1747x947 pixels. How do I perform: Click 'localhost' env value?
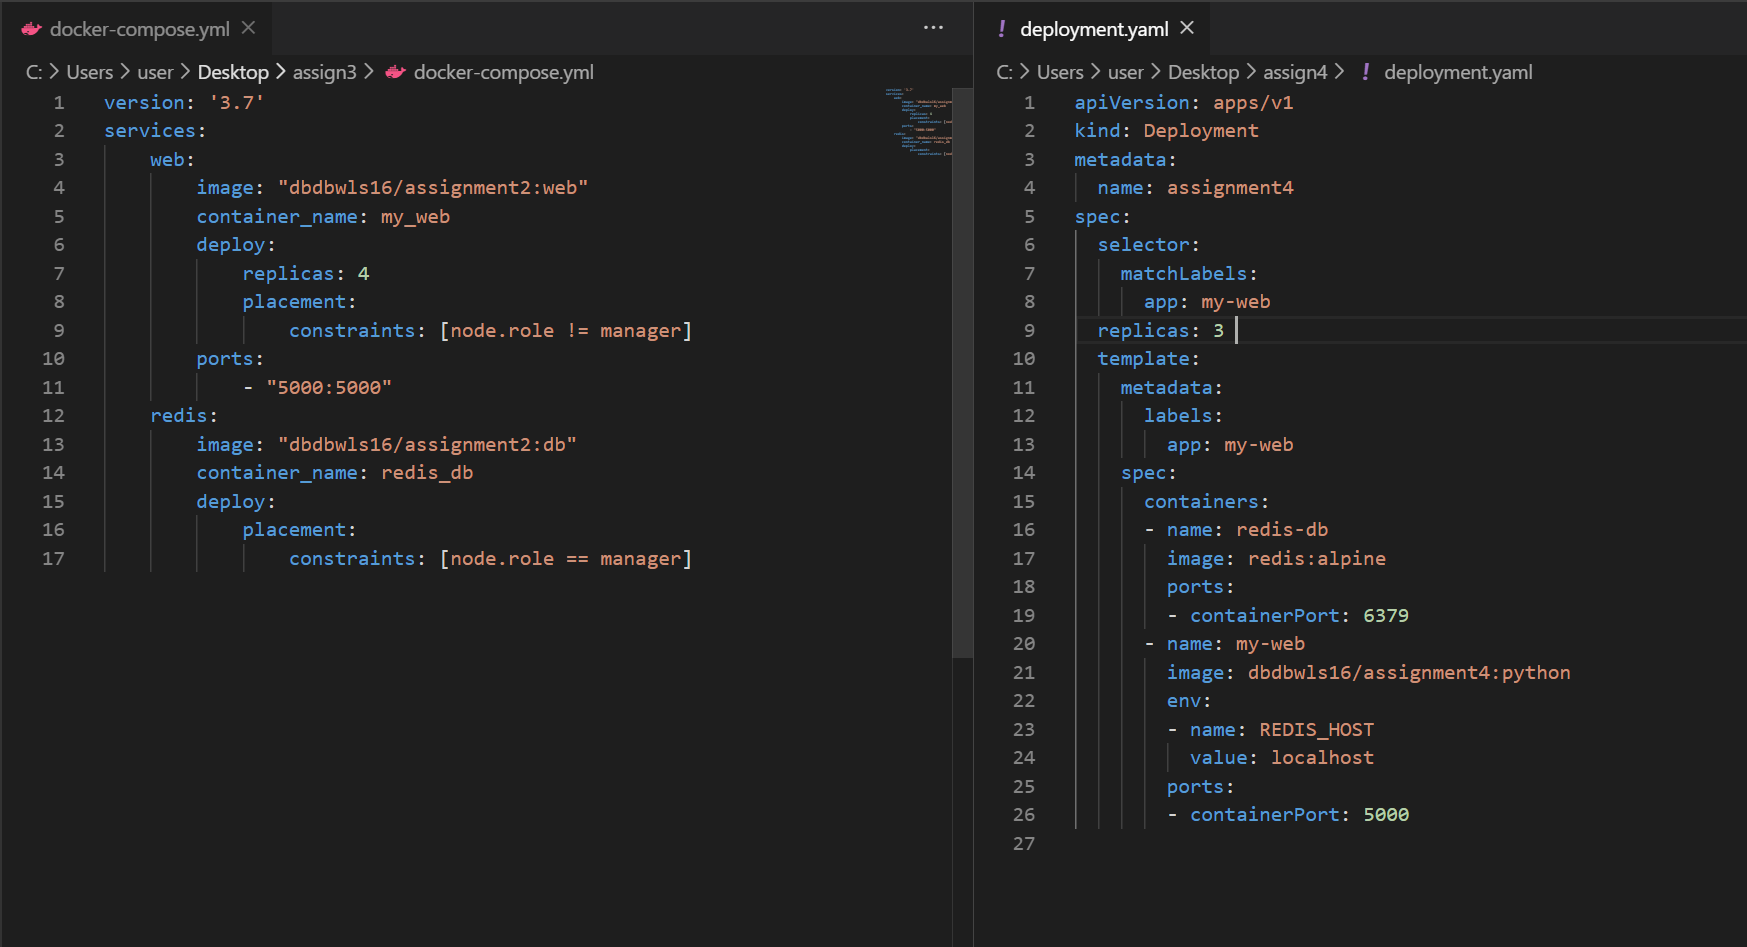pyautogui.click(x=1322, y=757)
